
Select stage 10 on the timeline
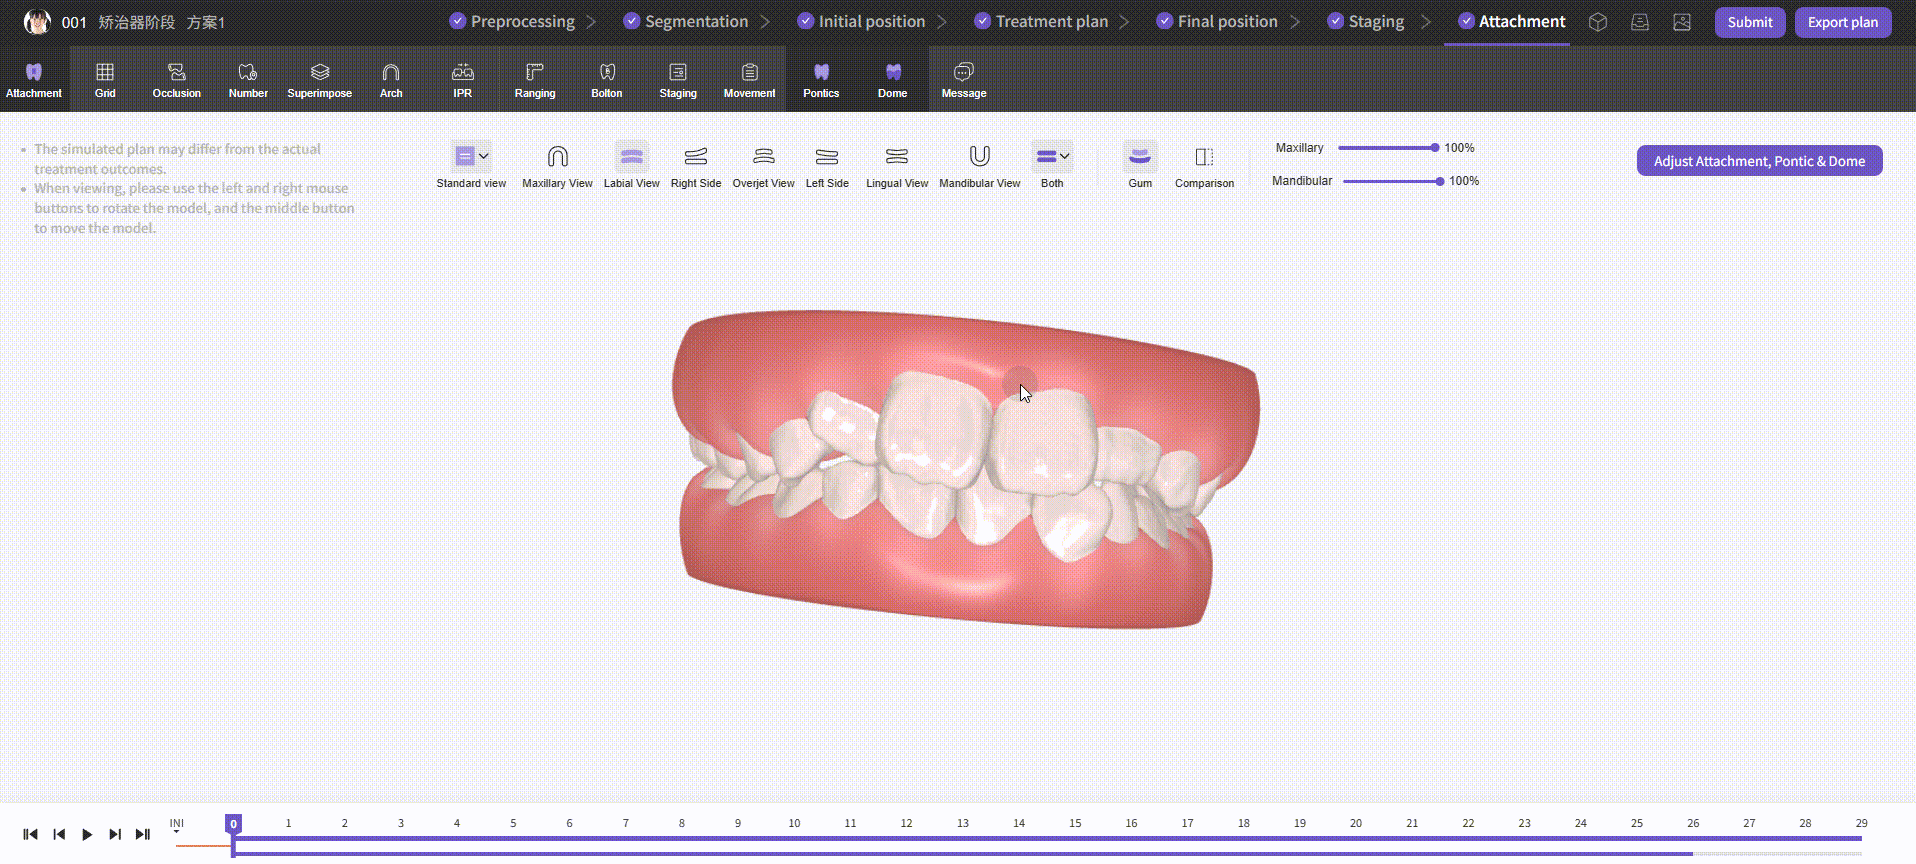pyautogui.click(x=794, y=823)
